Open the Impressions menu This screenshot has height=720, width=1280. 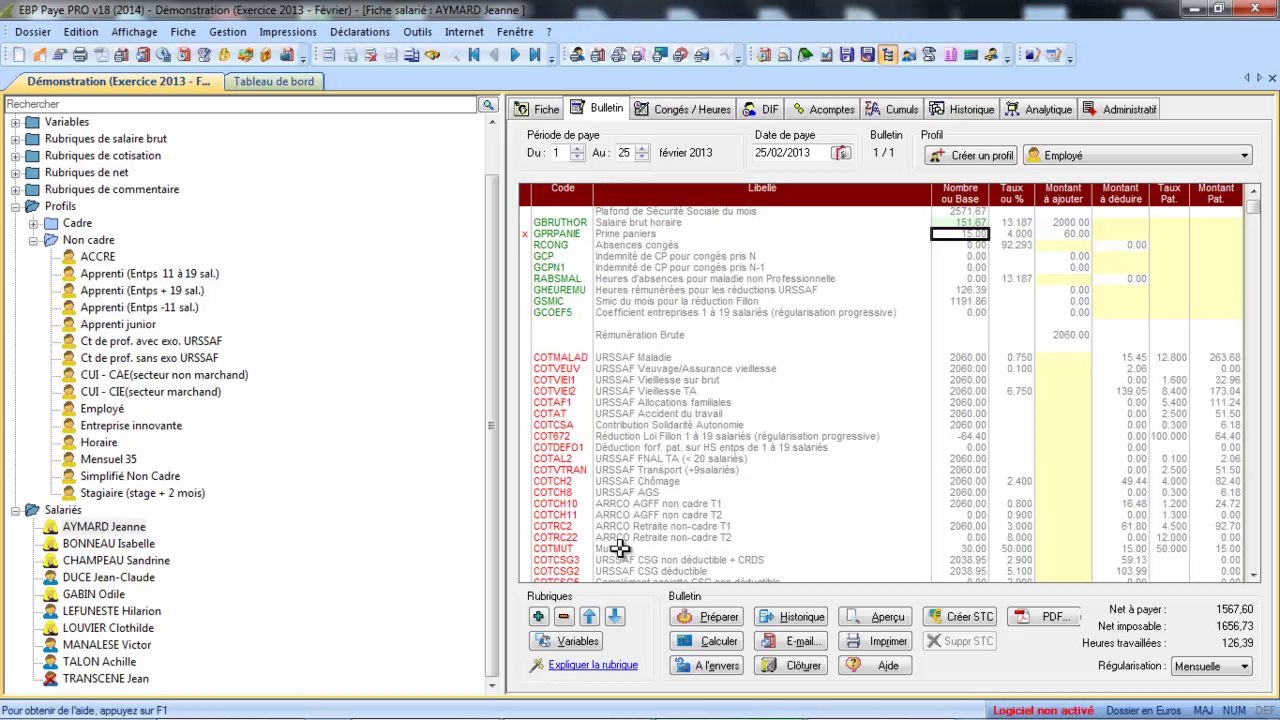[x=288, y=32]
